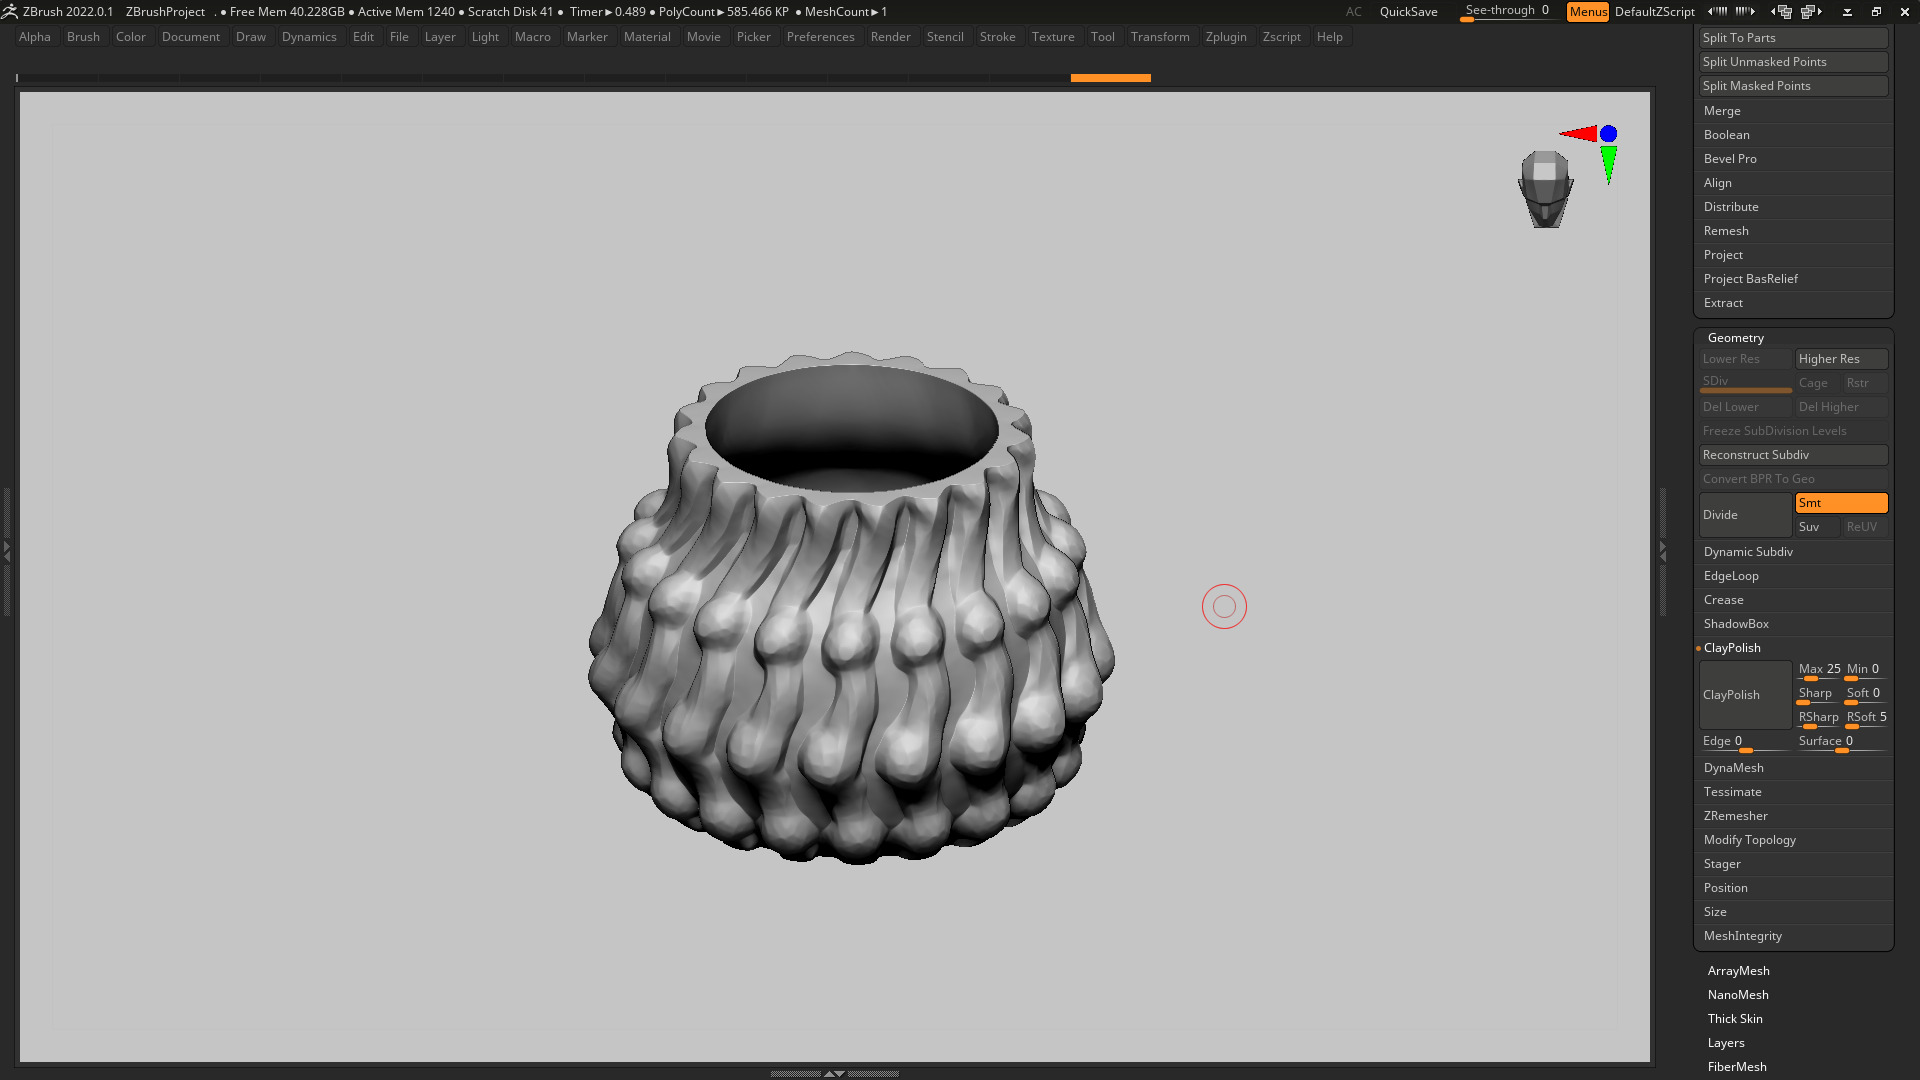Click the large ClayPolish button
Screen dimensions: 1920x1080
[1745, 695]
